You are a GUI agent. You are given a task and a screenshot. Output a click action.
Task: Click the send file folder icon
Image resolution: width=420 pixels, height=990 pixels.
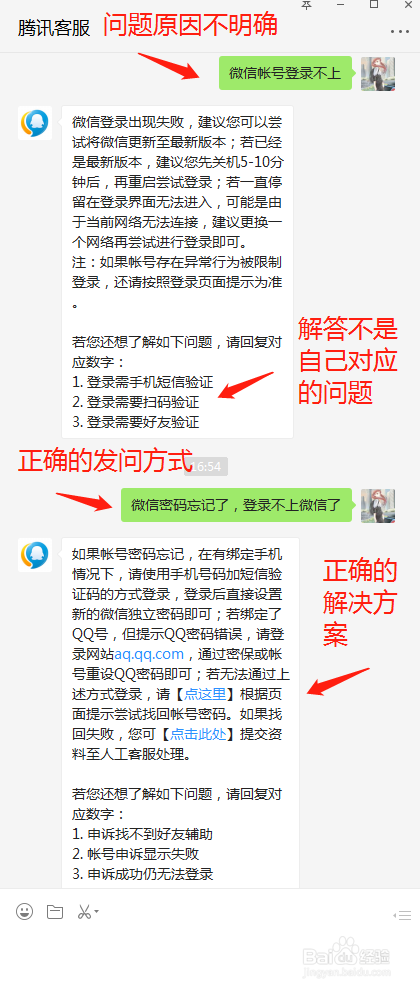click(x=55, y=911)
